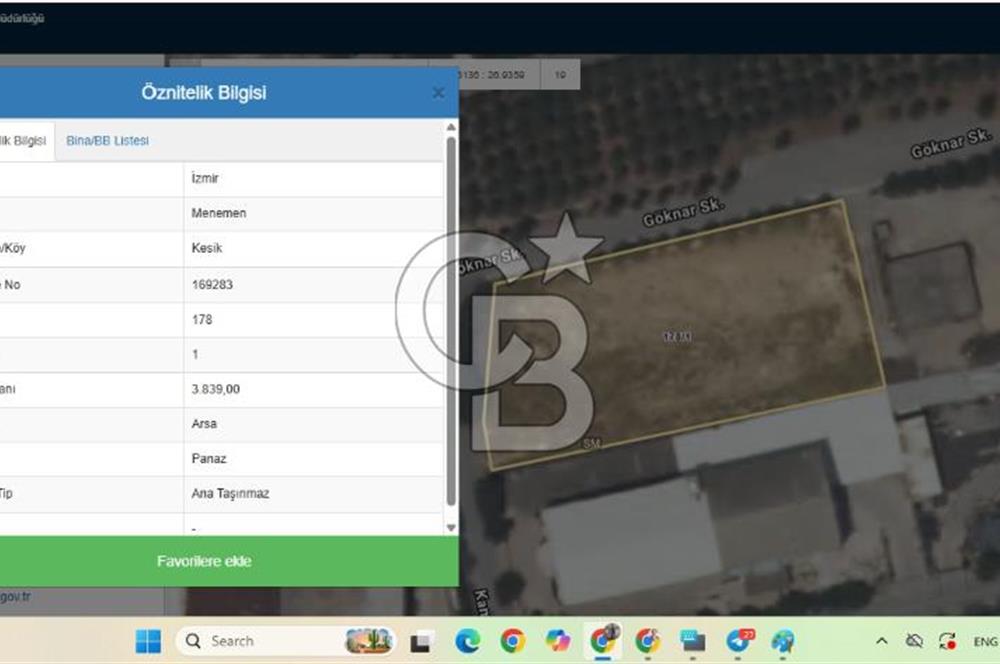Open Microsoft Edge from the taskbar
Viewport: 1000px width, 664px height.
pyautogui.click(x=467, y=641)
